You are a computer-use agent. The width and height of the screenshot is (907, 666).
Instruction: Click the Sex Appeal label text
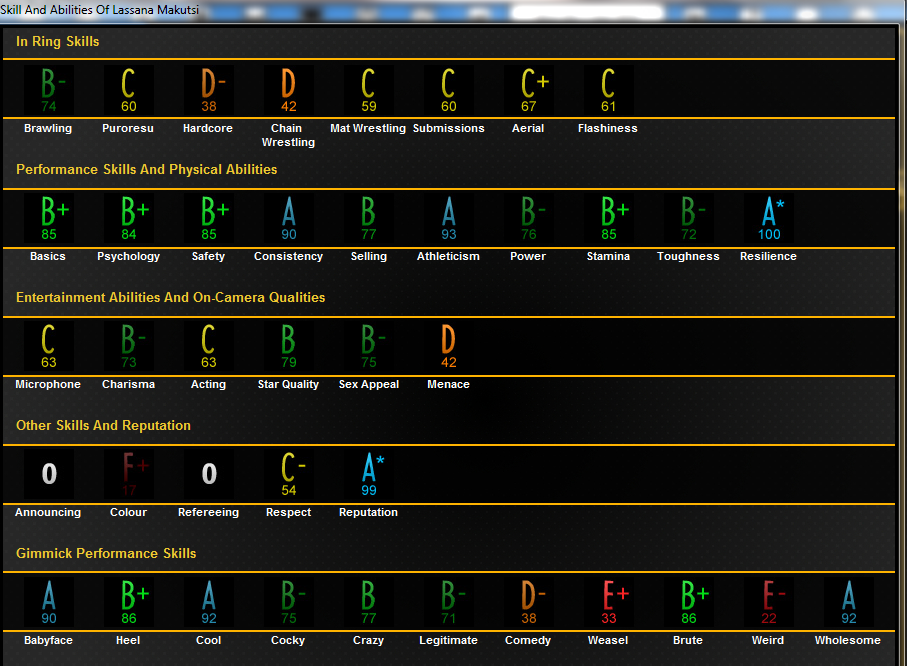click(368, 384)
